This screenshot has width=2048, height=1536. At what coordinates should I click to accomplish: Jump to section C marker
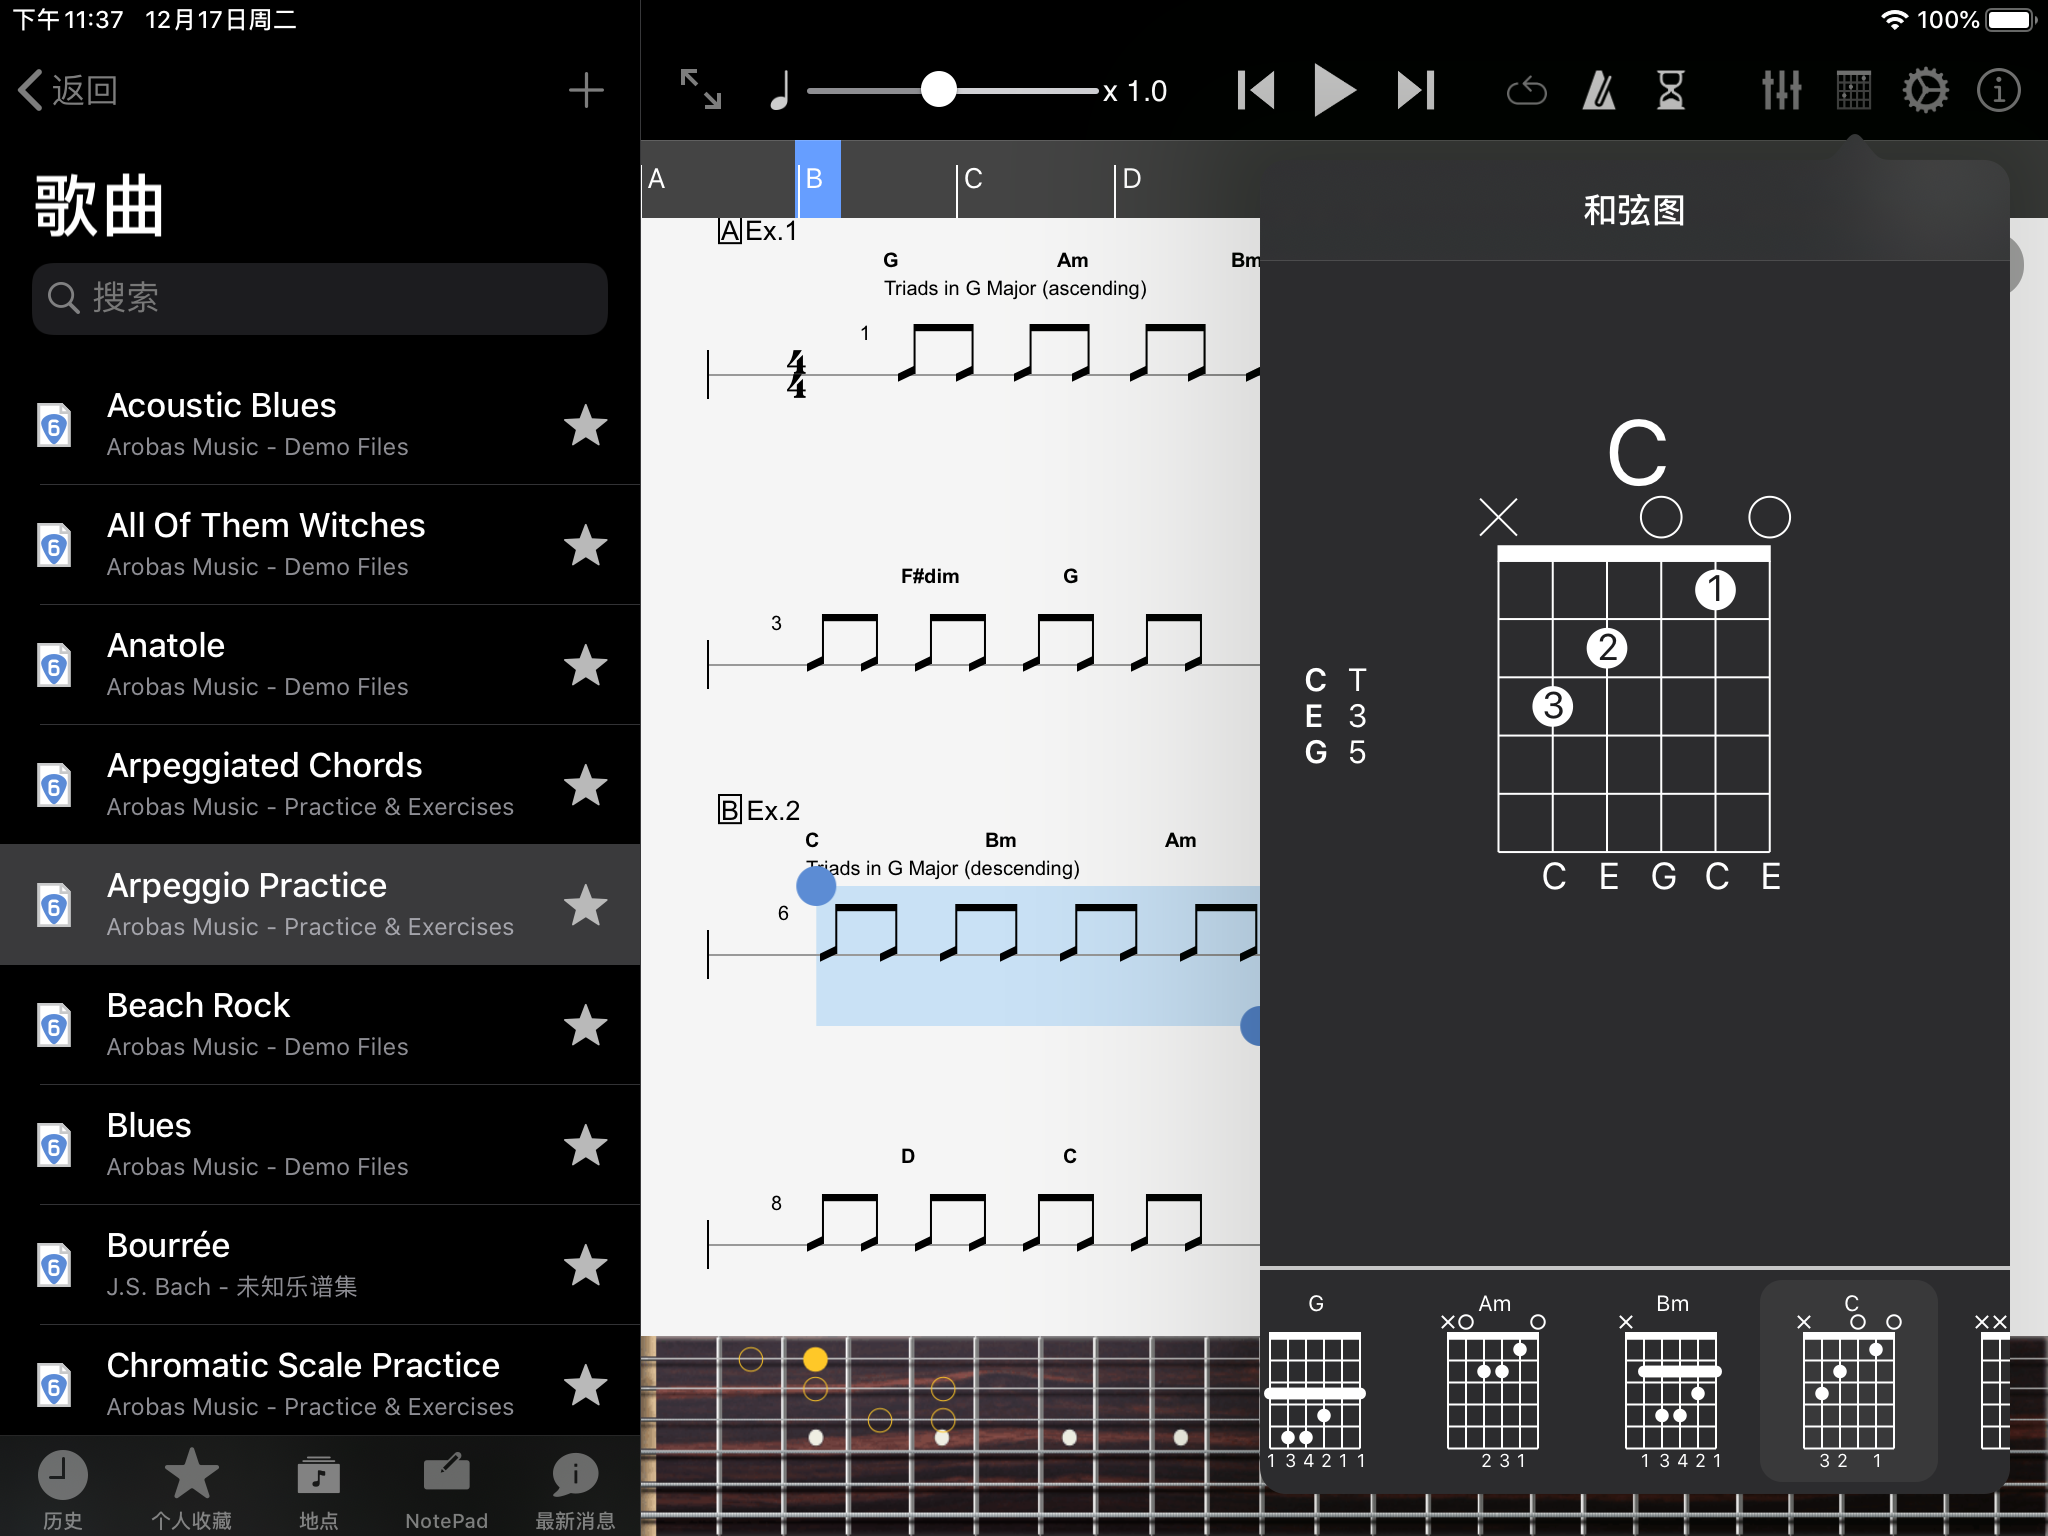coord(974,179)
